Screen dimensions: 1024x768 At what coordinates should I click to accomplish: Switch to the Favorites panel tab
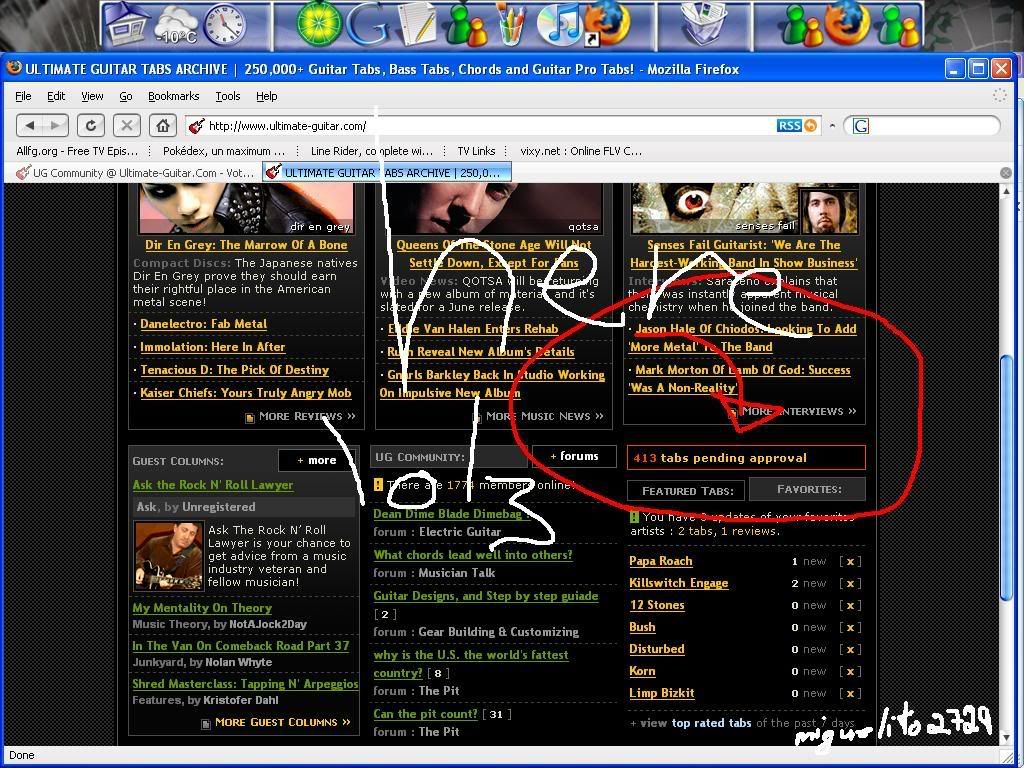click(808, 488)
